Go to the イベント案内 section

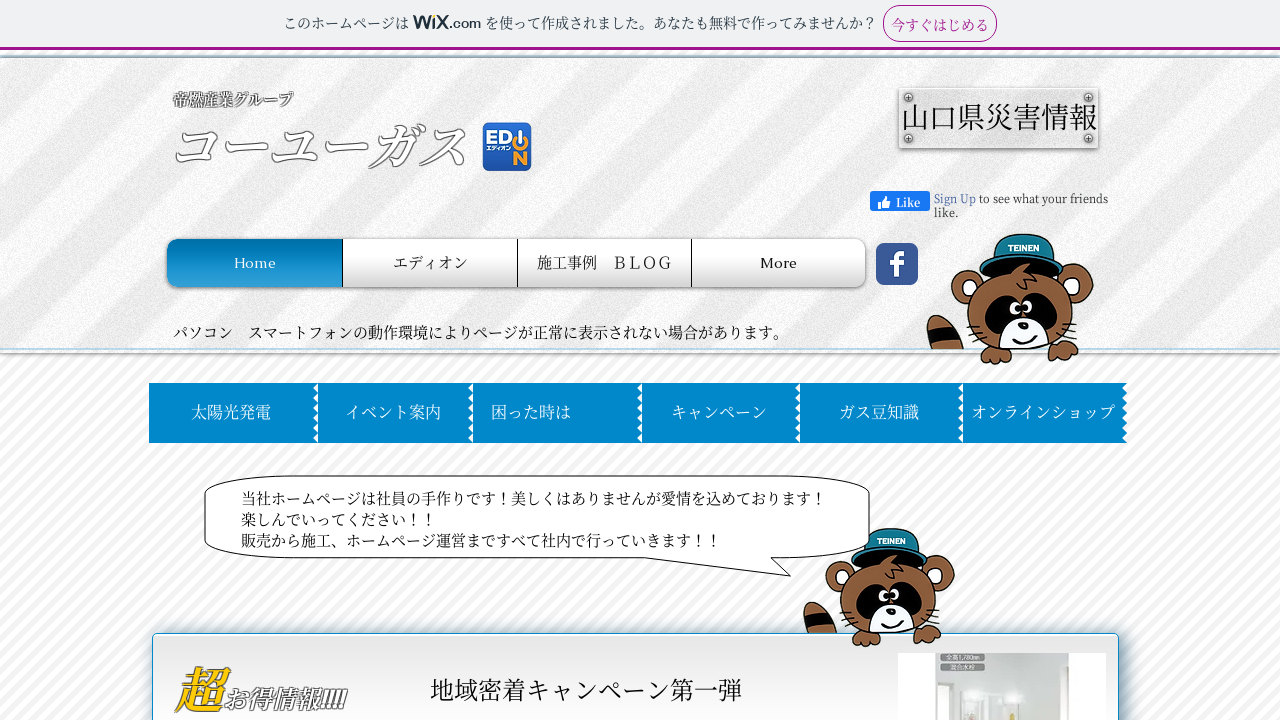point(393,412)
